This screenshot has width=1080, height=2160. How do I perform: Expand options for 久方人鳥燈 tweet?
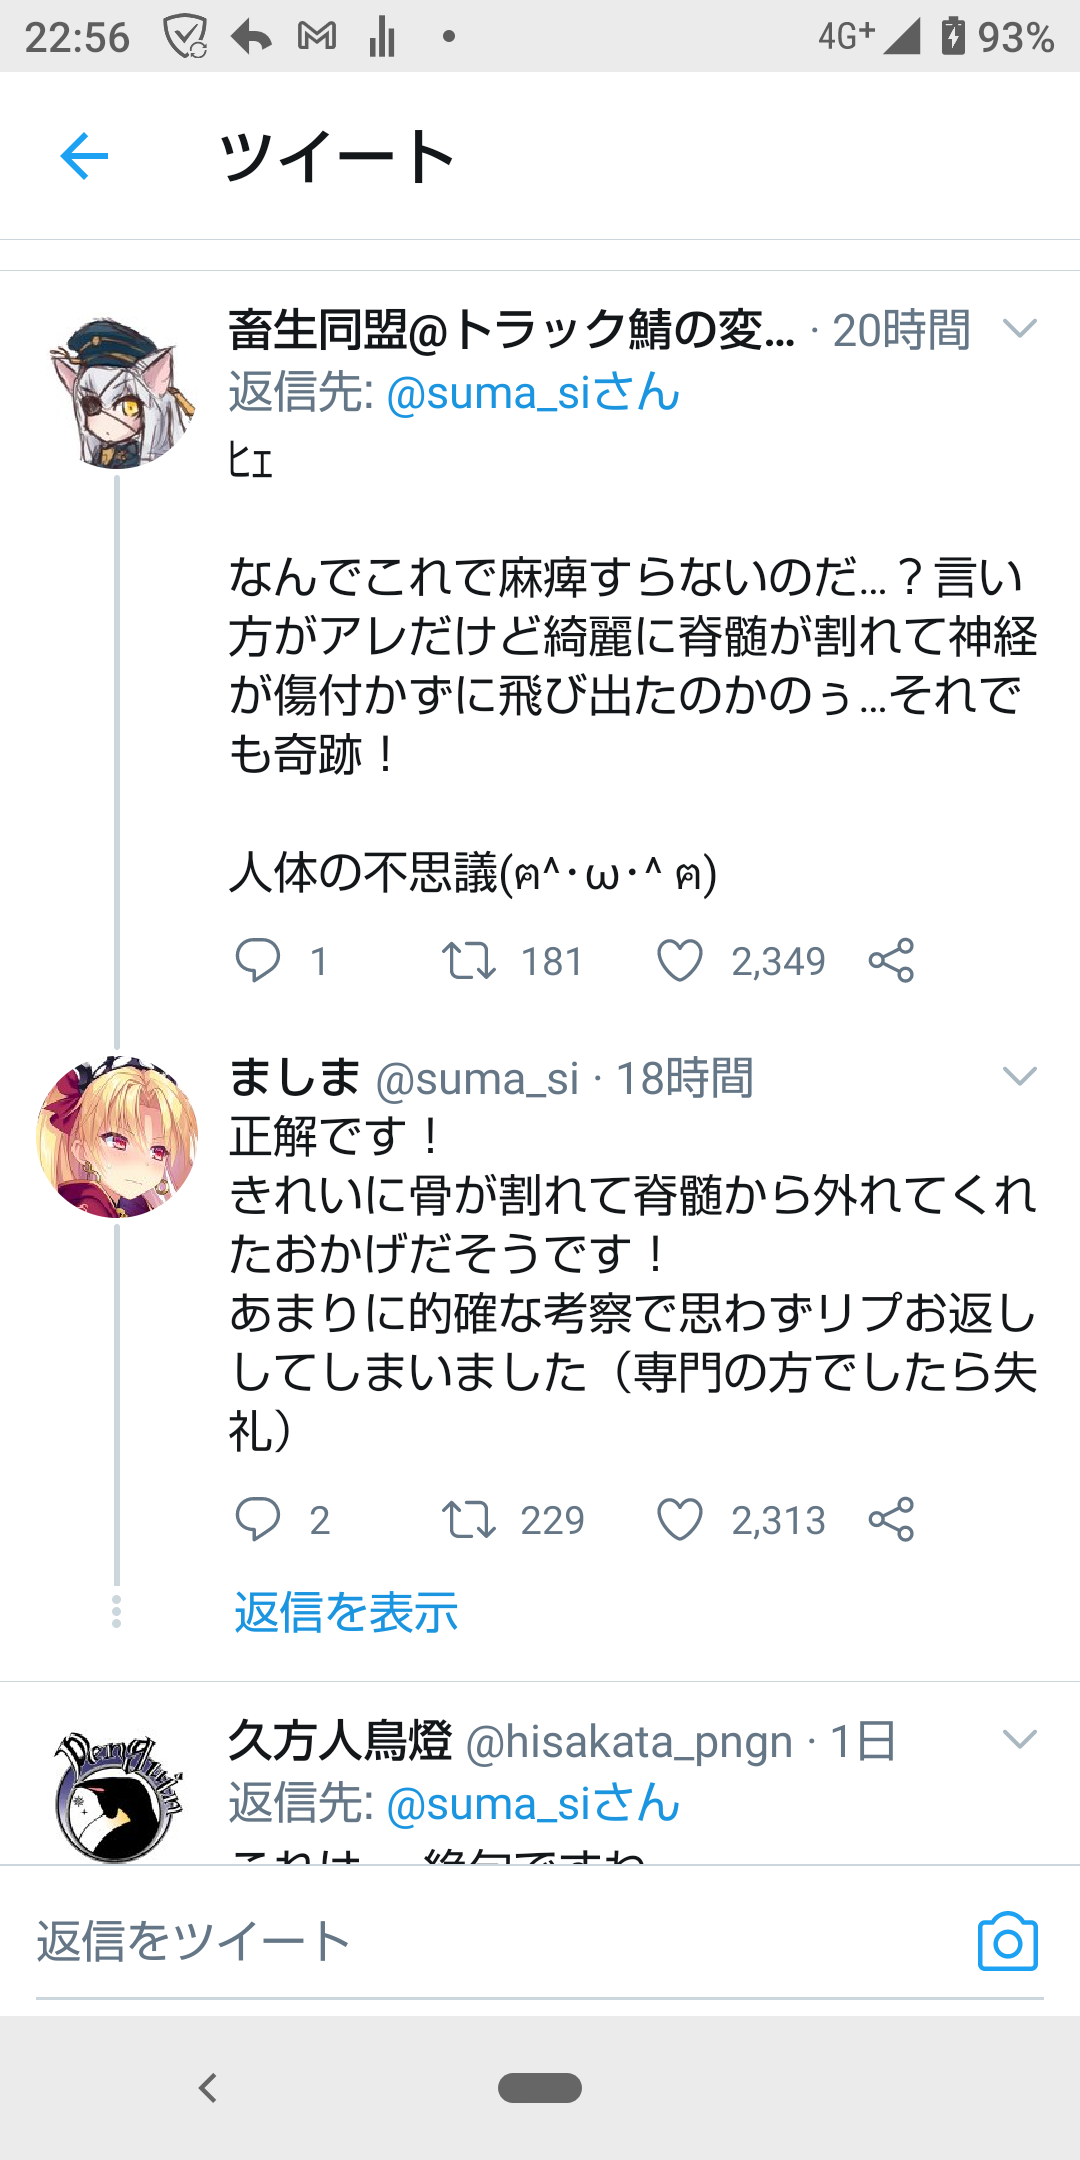coord(1019,1740)
